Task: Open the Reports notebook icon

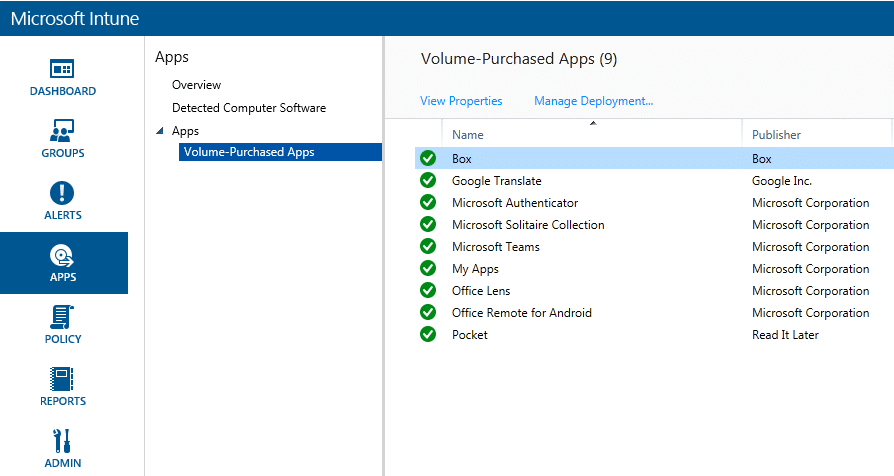Action: point(62,379)
